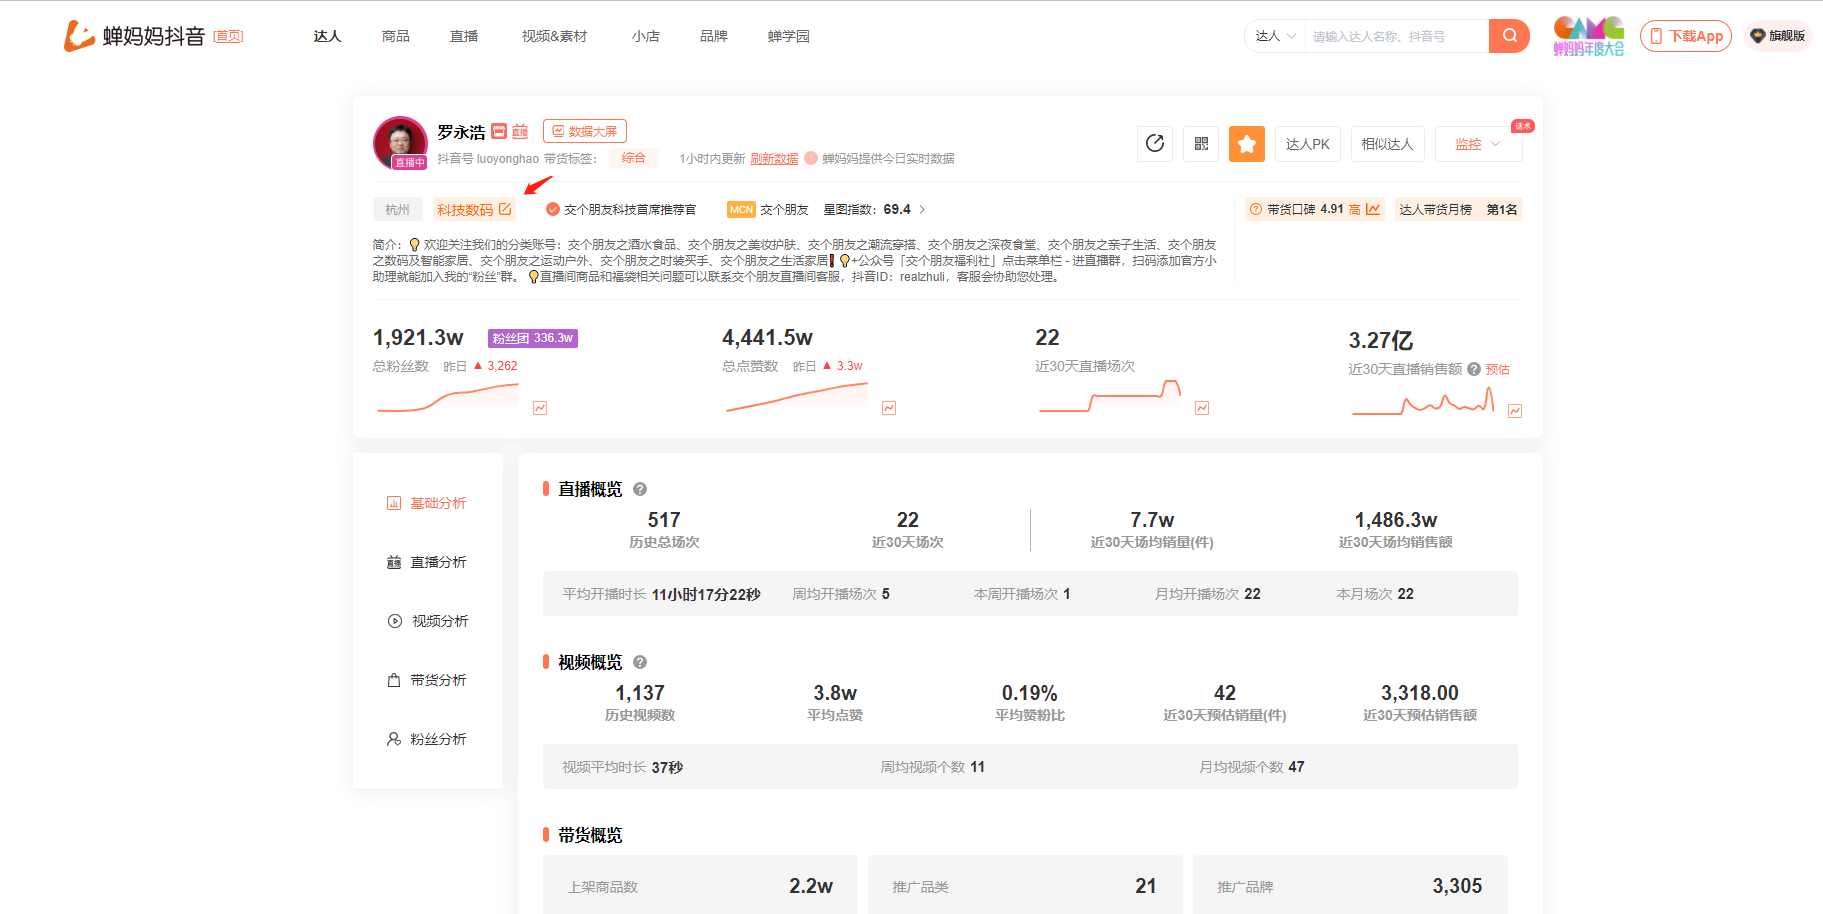This screenshot has height=914, width=1823.
Task: Click help icon next to 直播概览
Action: 640,489
